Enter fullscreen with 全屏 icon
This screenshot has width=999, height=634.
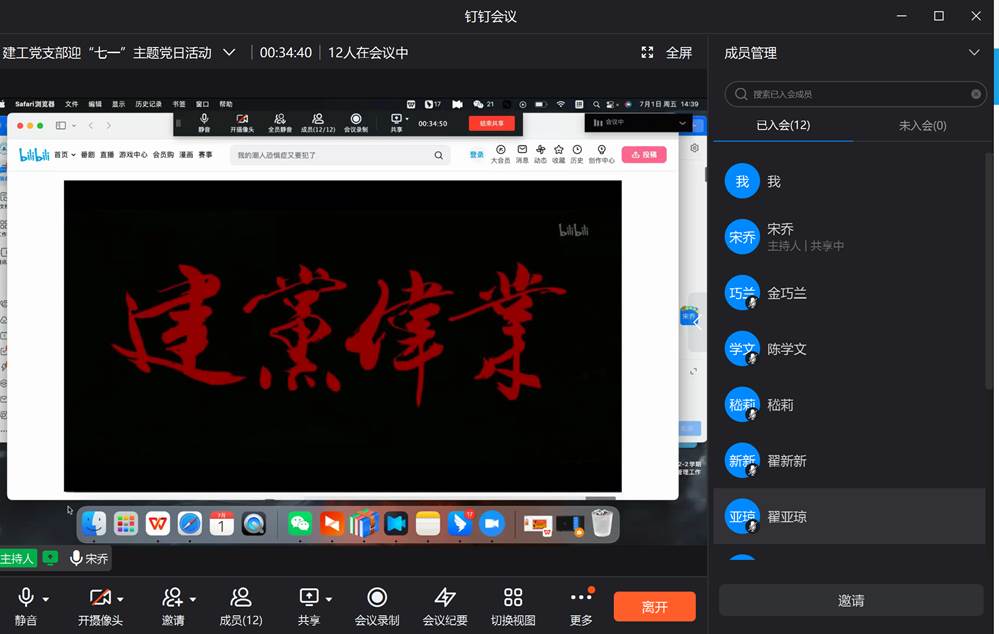647,52
